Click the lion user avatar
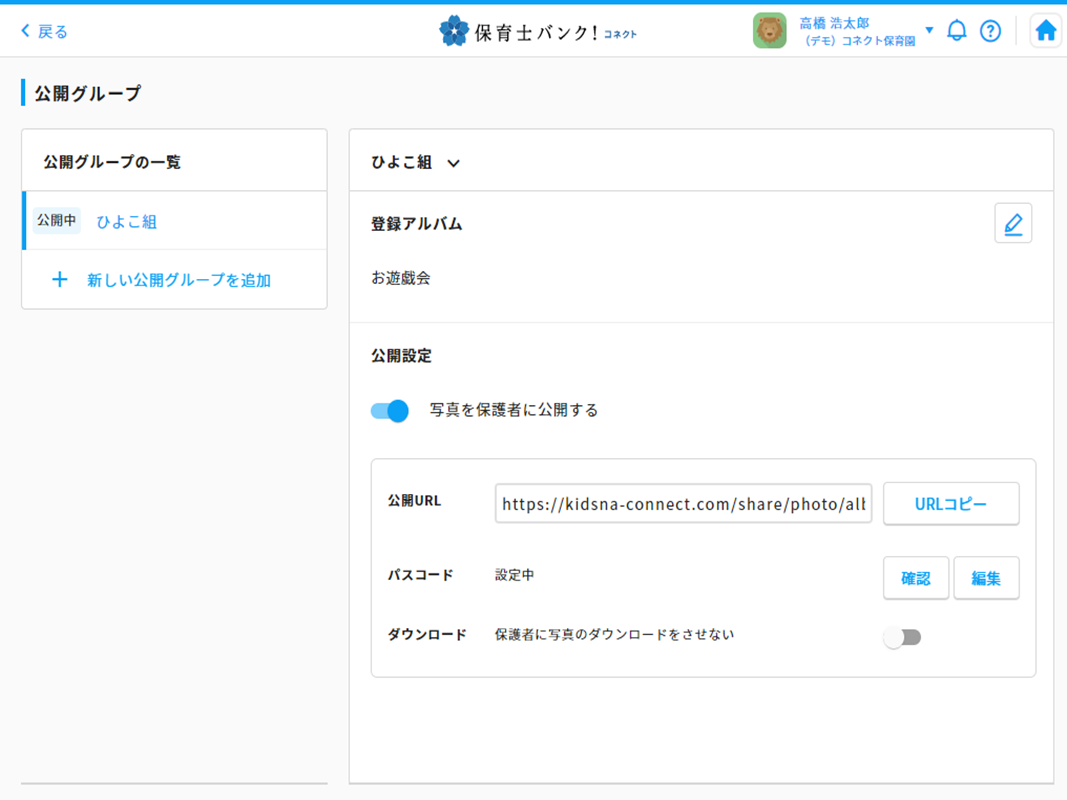The height and width of the screenshot is (800, 1067). 769,31
